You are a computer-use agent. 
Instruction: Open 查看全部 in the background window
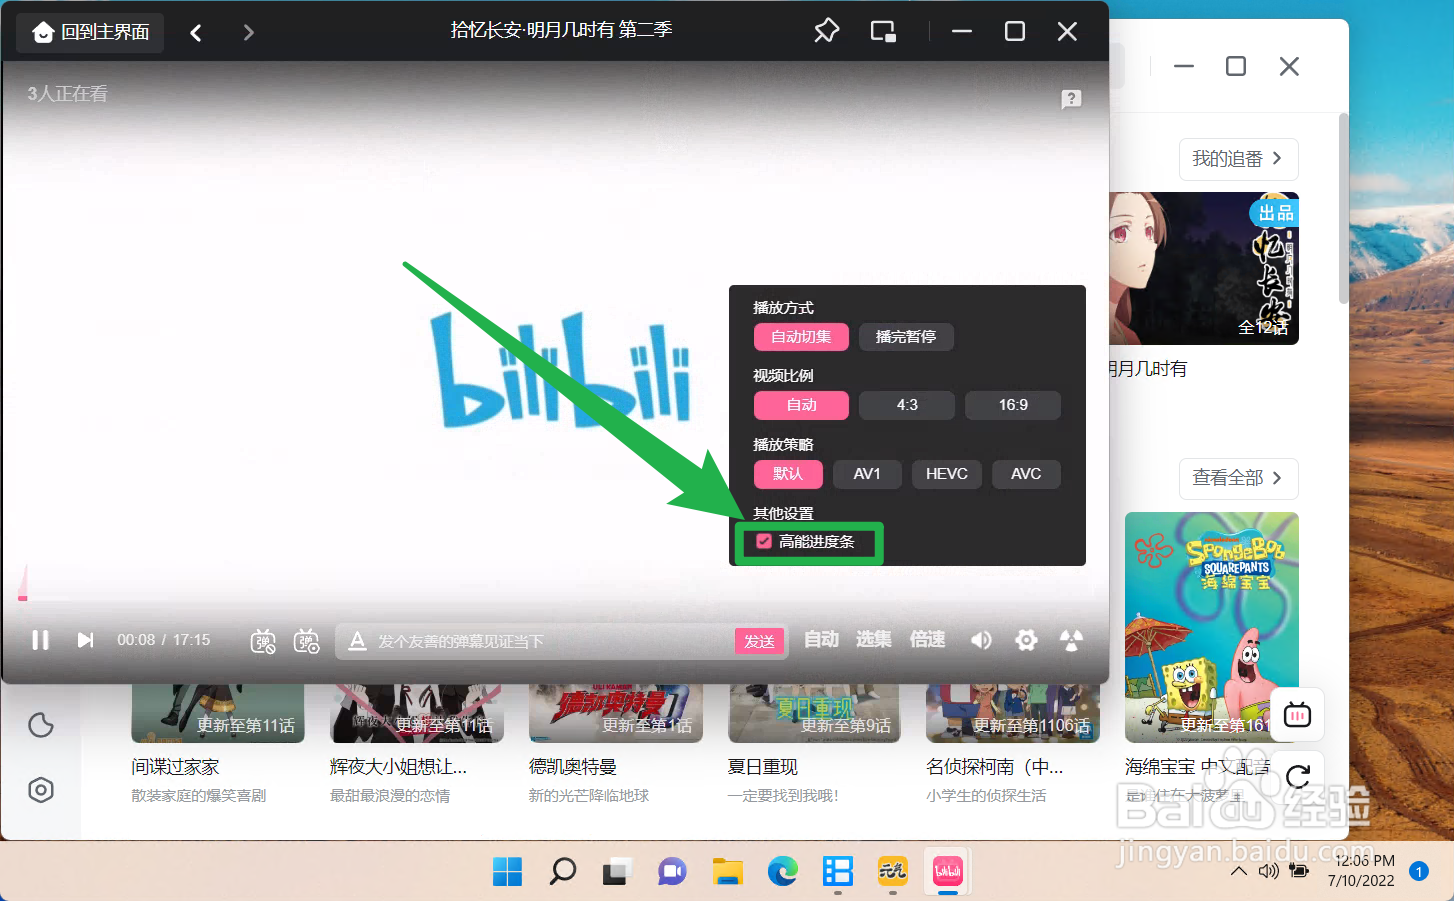point(1238,478)
